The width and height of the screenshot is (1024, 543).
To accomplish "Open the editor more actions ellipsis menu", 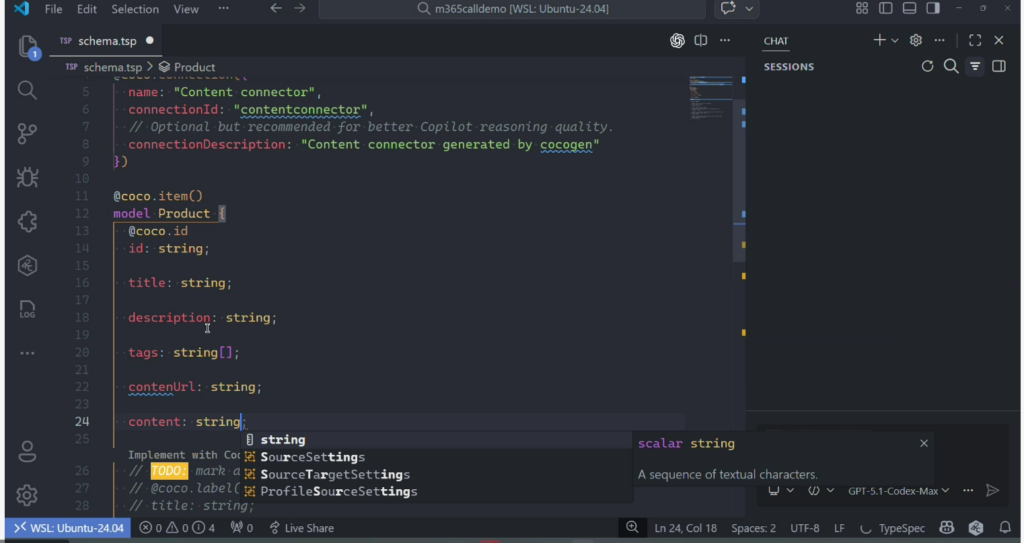I will click(726, 41).
